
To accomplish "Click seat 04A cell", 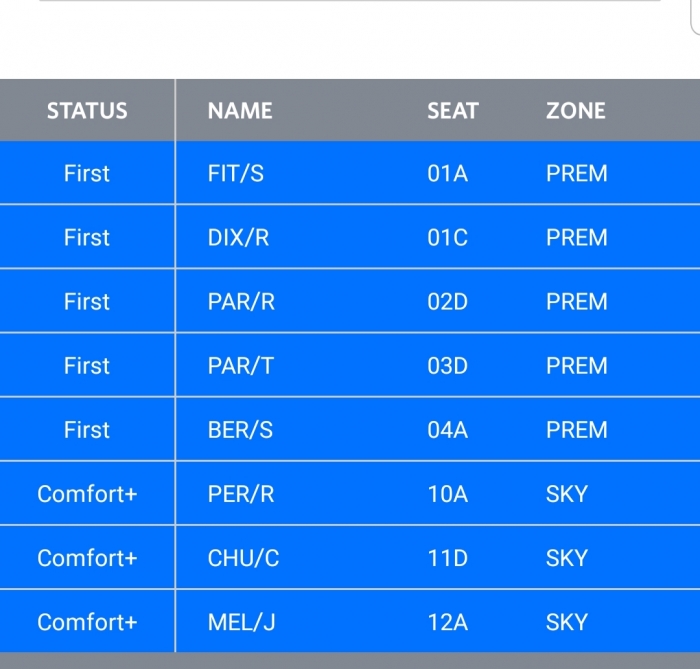I will [447, 430].
